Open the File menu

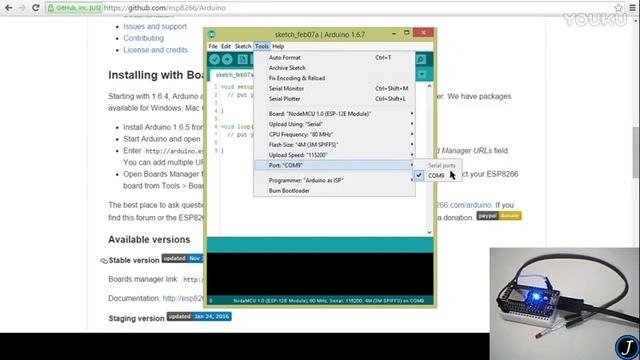[213, 46]
